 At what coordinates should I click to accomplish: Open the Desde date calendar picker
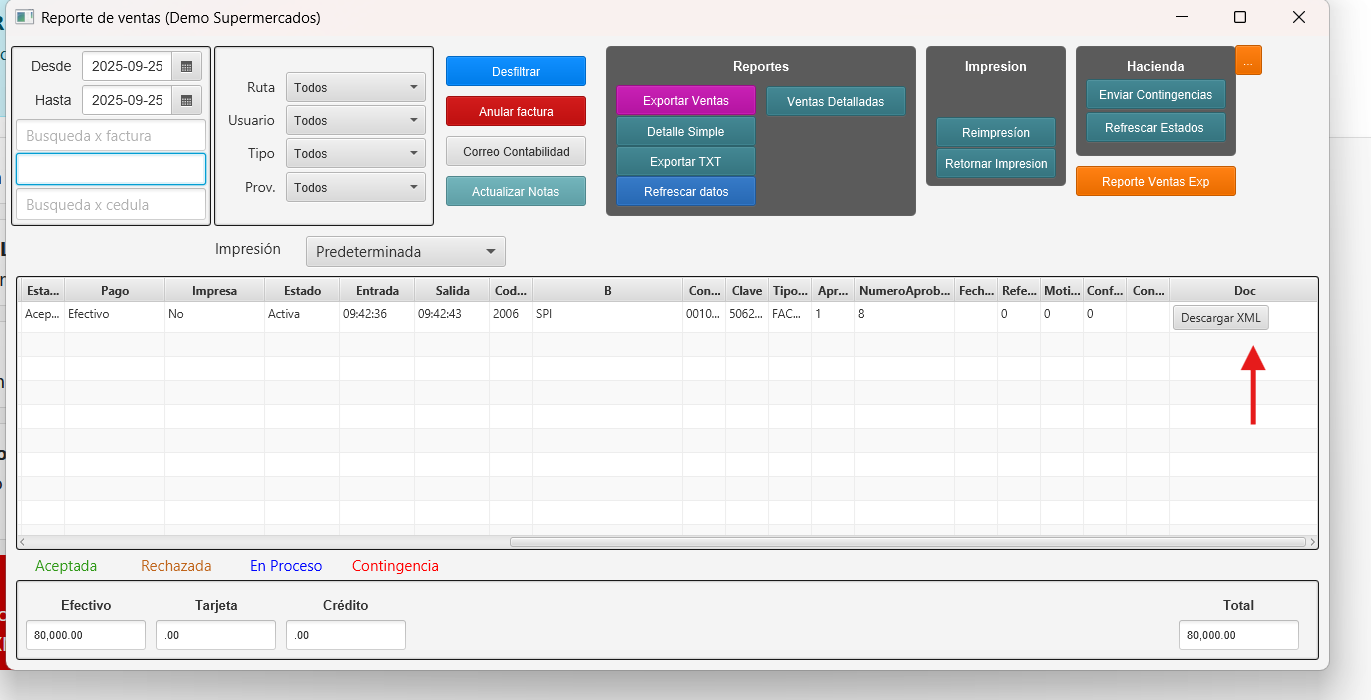pos(186,67)
